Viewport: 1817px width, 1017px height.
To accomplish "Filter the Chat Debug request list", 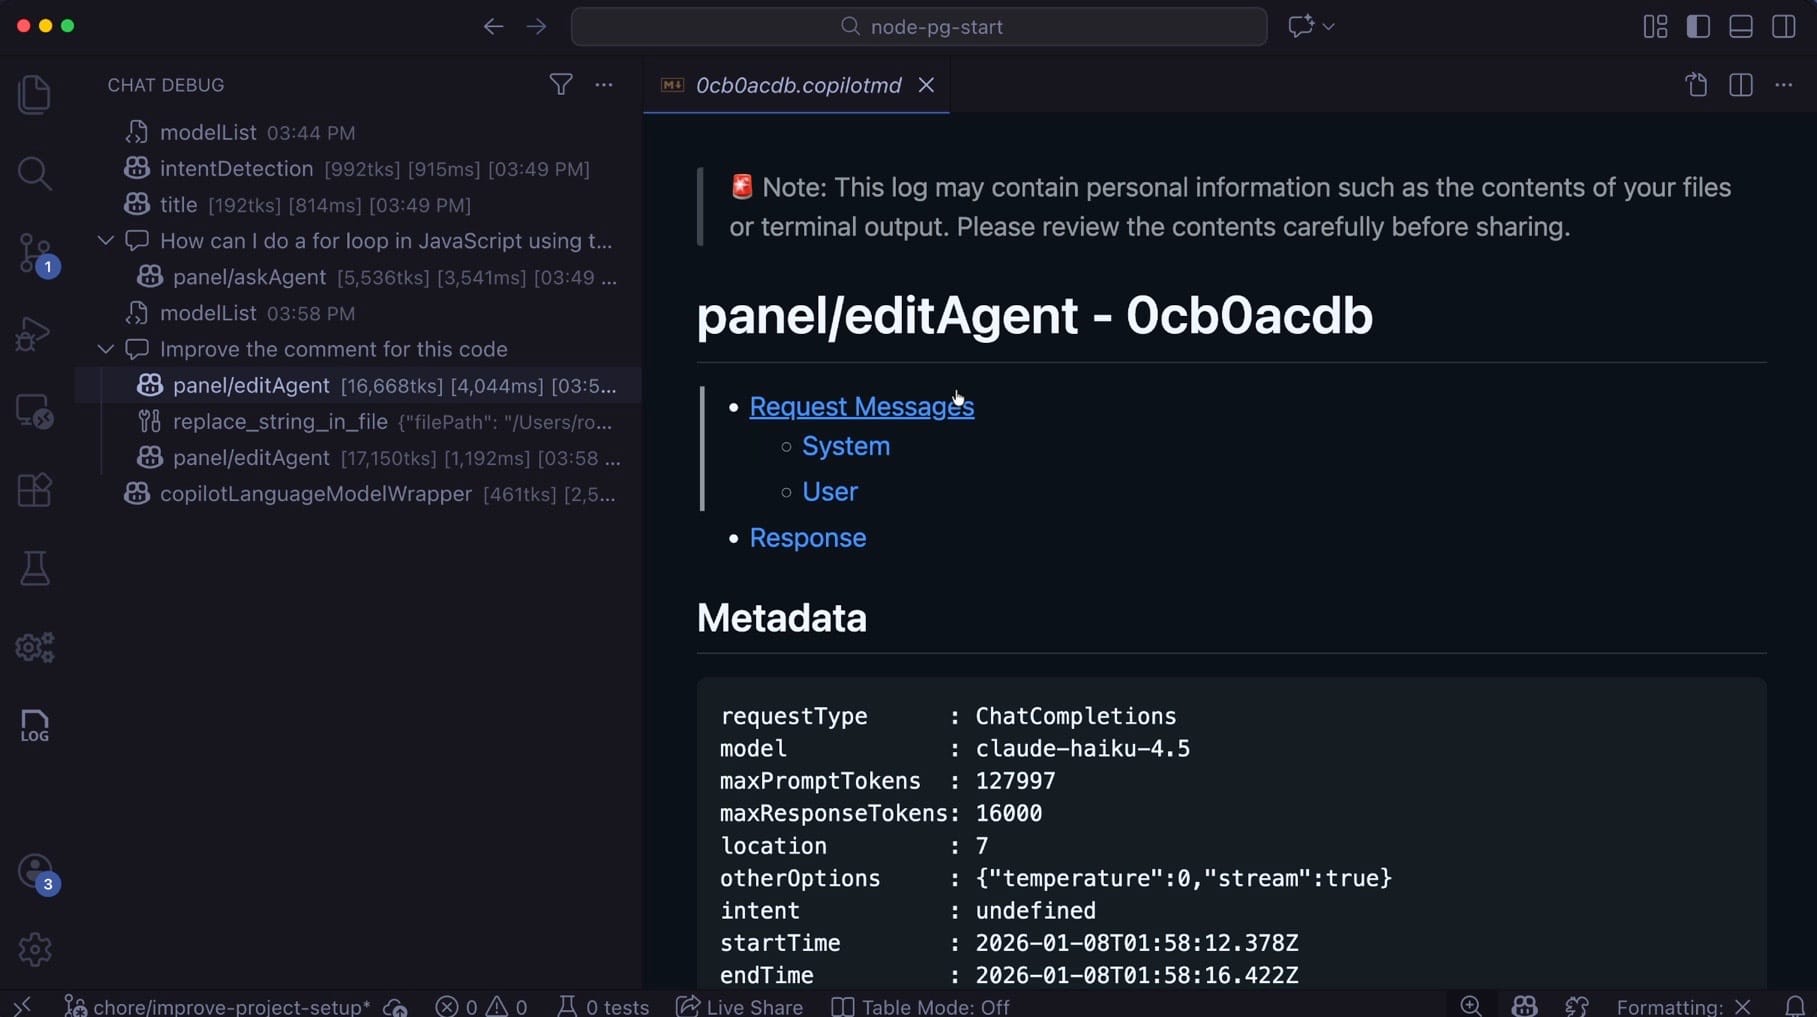I will coord(562,85).
